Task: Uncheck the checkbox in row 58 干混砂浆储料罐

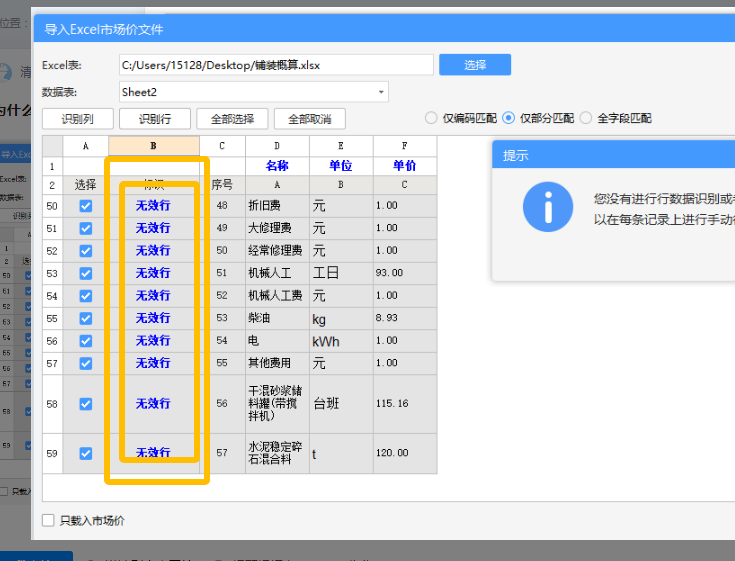Action: [86, 404]
